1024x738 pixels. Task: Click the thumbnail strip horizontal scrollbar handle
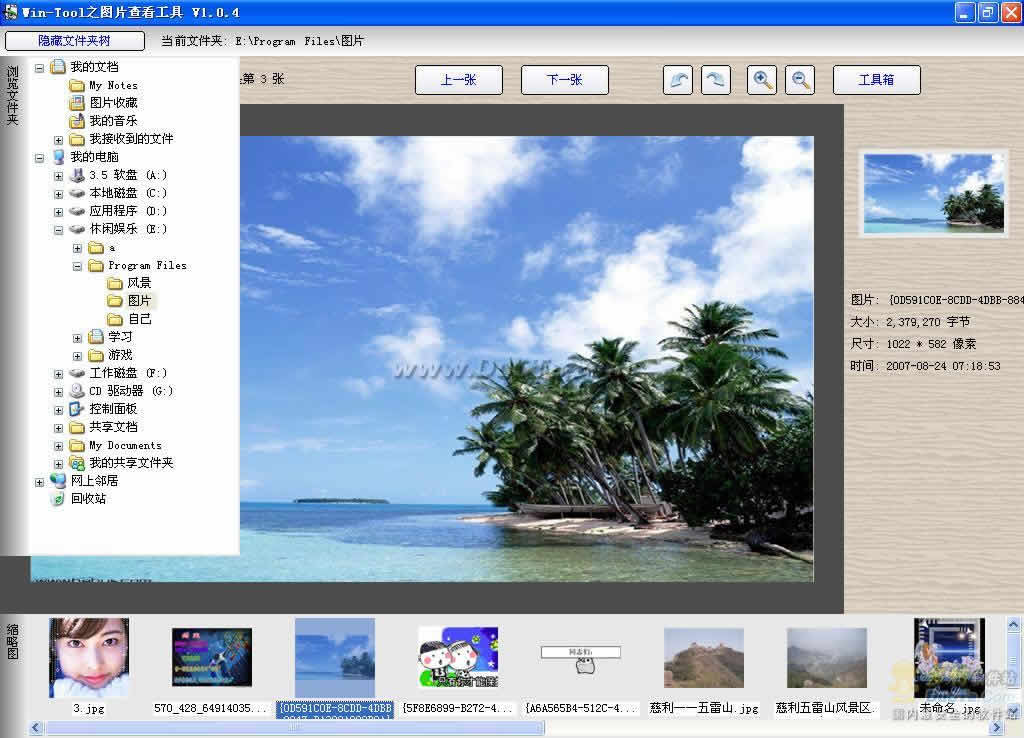[x=295, y=728]
